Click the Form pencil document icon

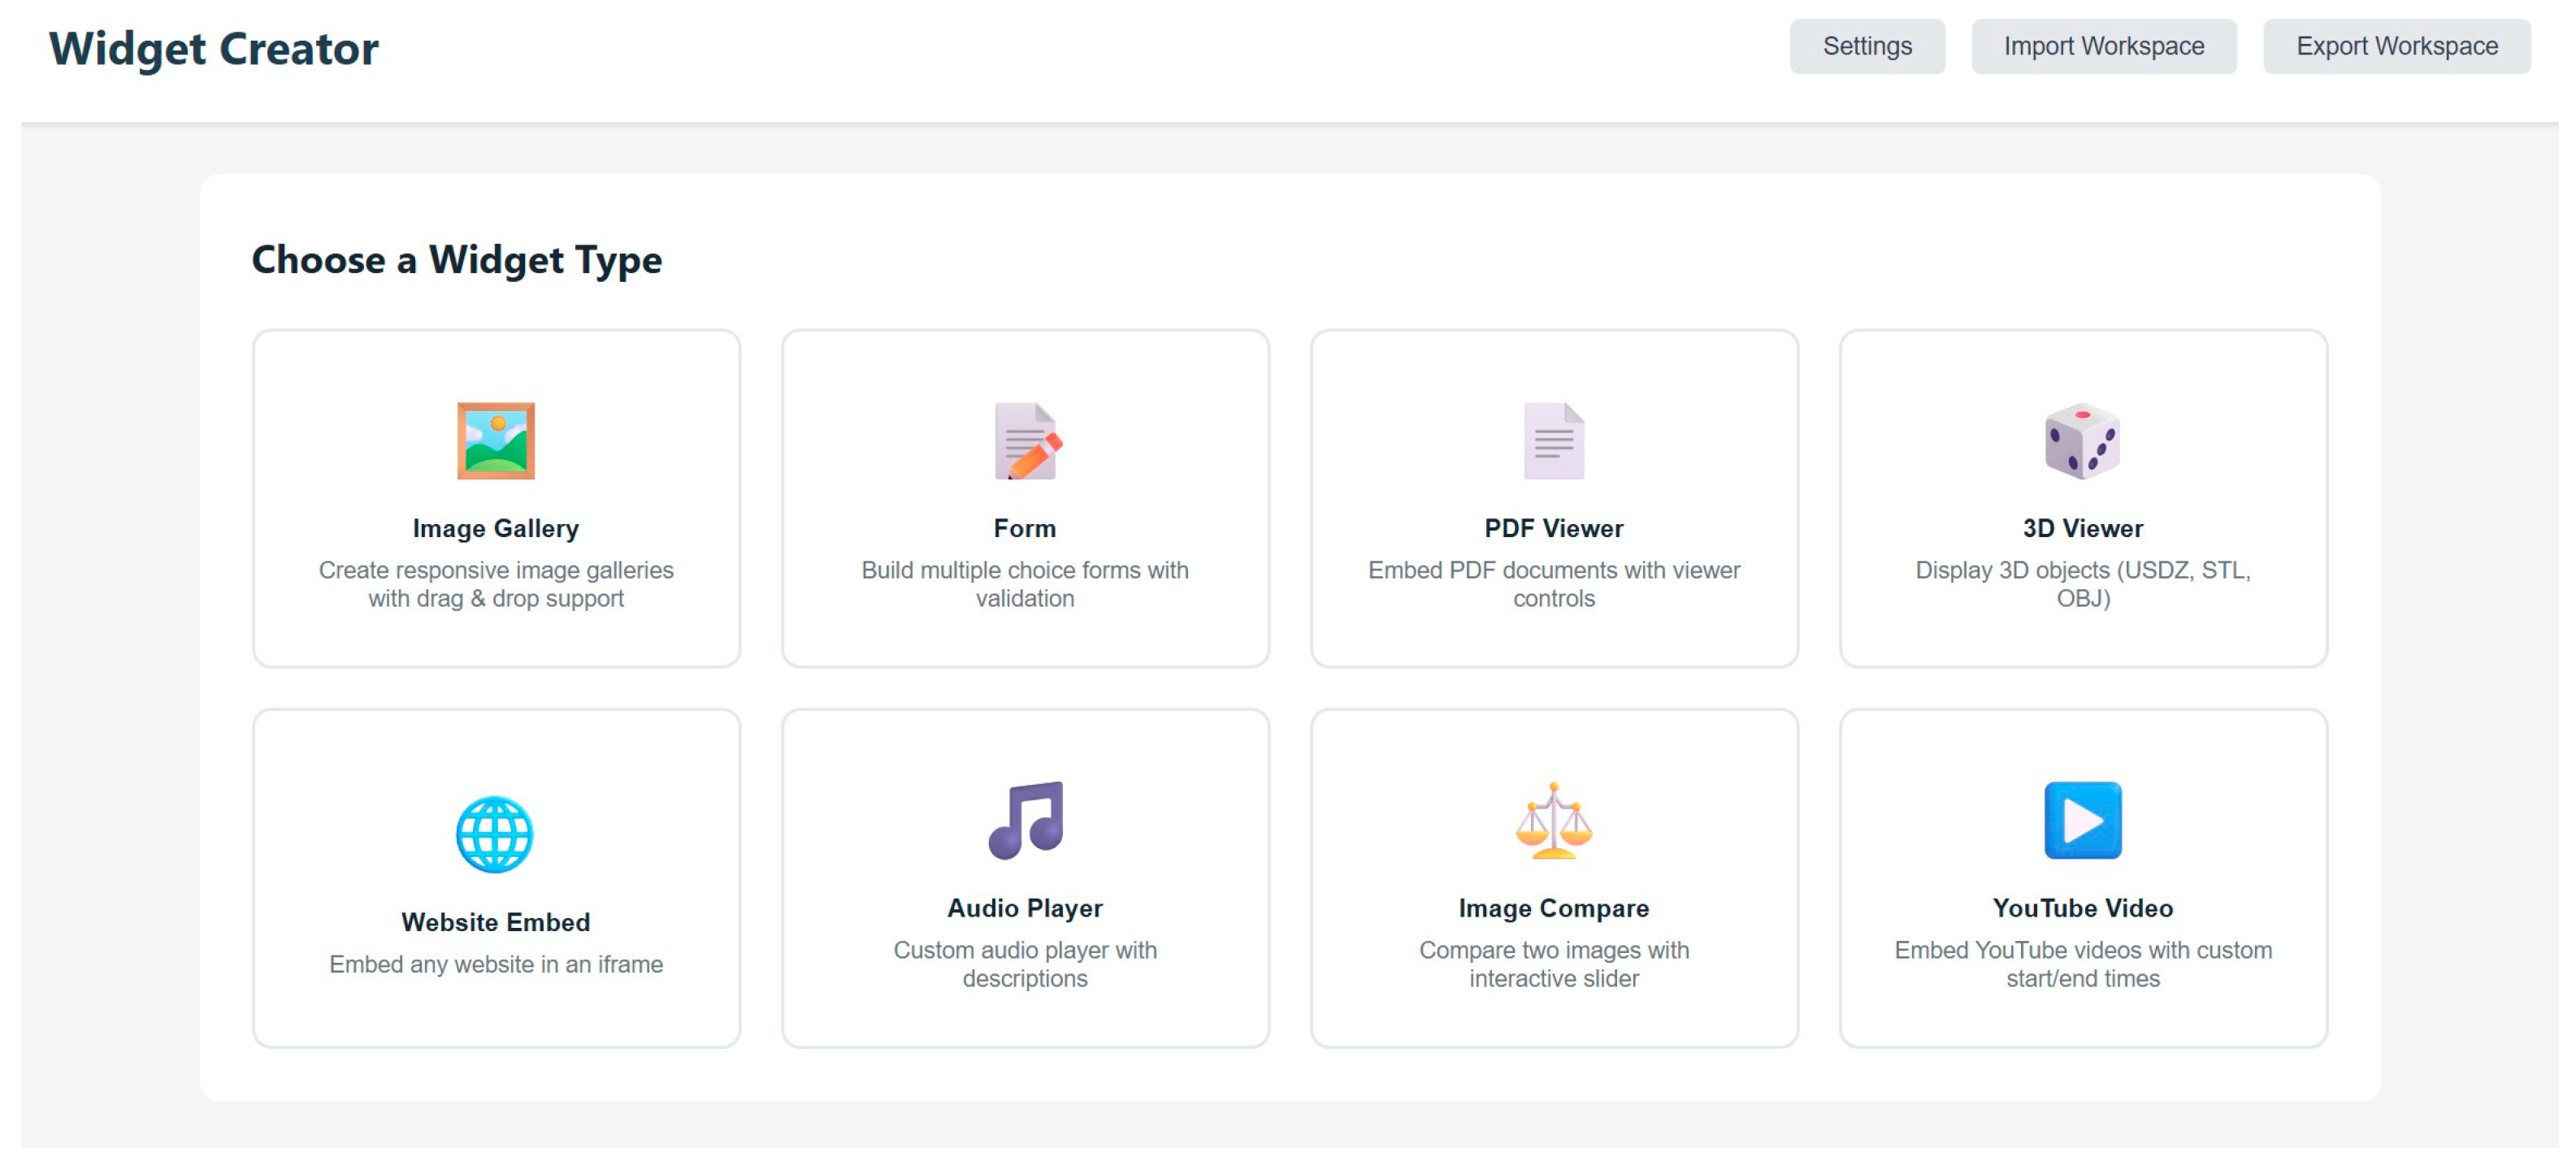1026,441
